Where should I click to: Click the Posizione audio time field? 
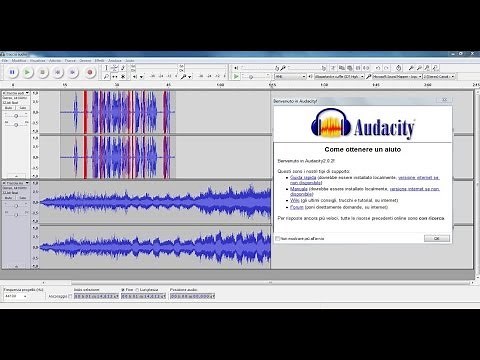point(192,296)
